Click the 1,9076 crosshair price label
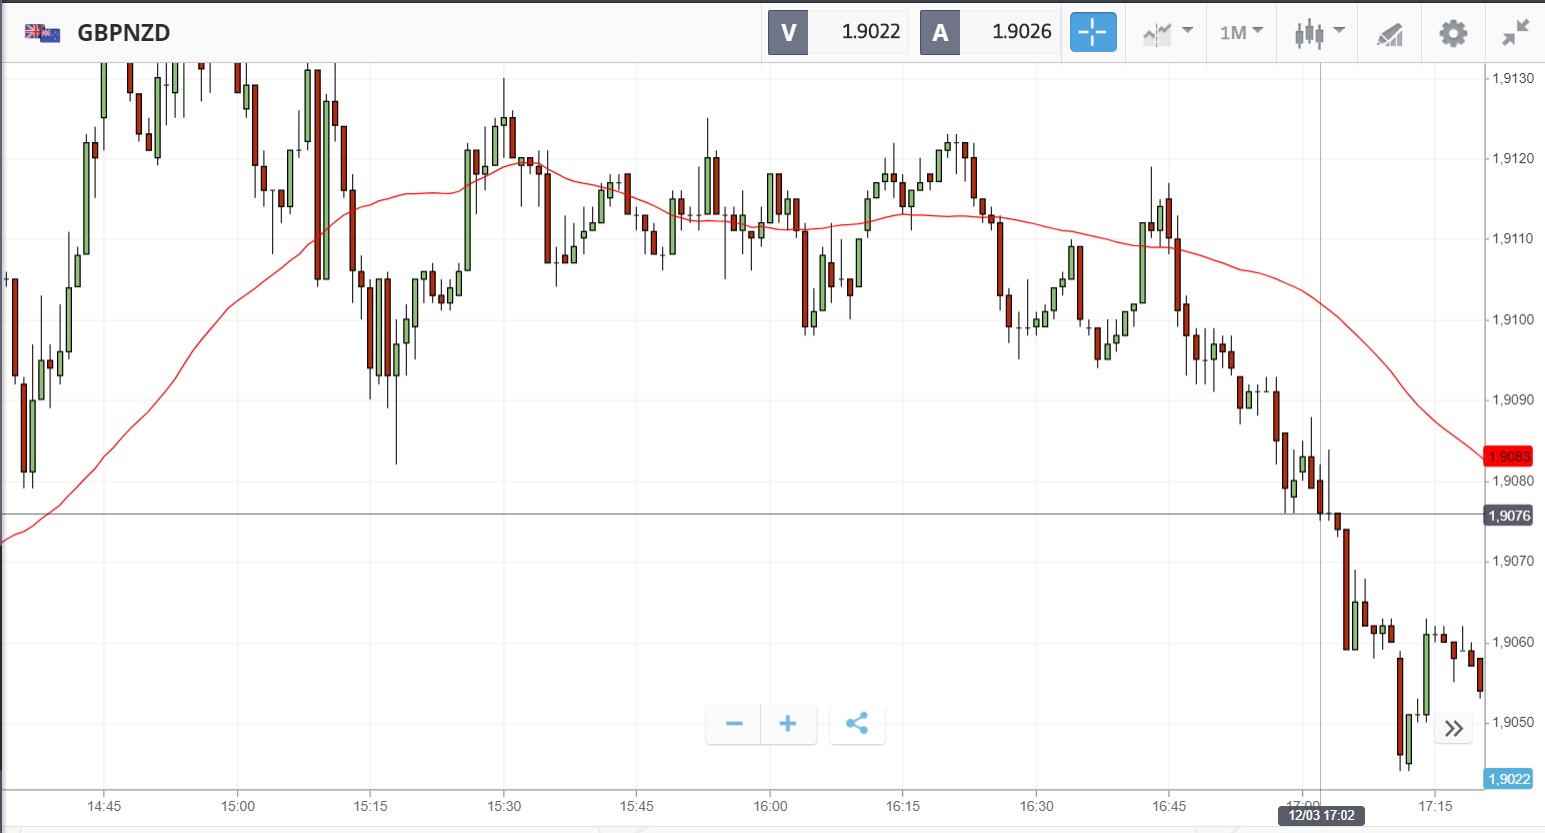The width and height of the screenshot is (1545, 833). tap(1509, 516)
